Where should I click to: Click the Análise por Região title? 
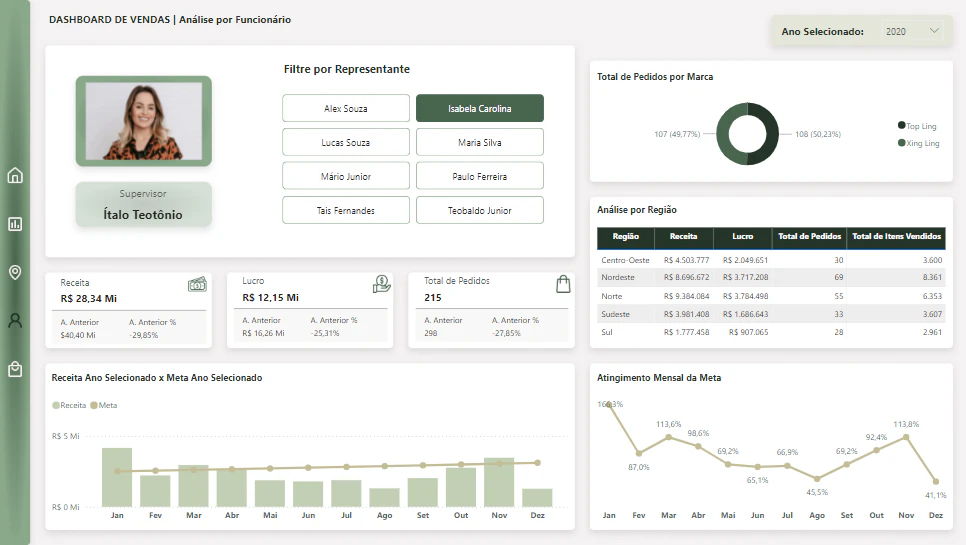636,210
